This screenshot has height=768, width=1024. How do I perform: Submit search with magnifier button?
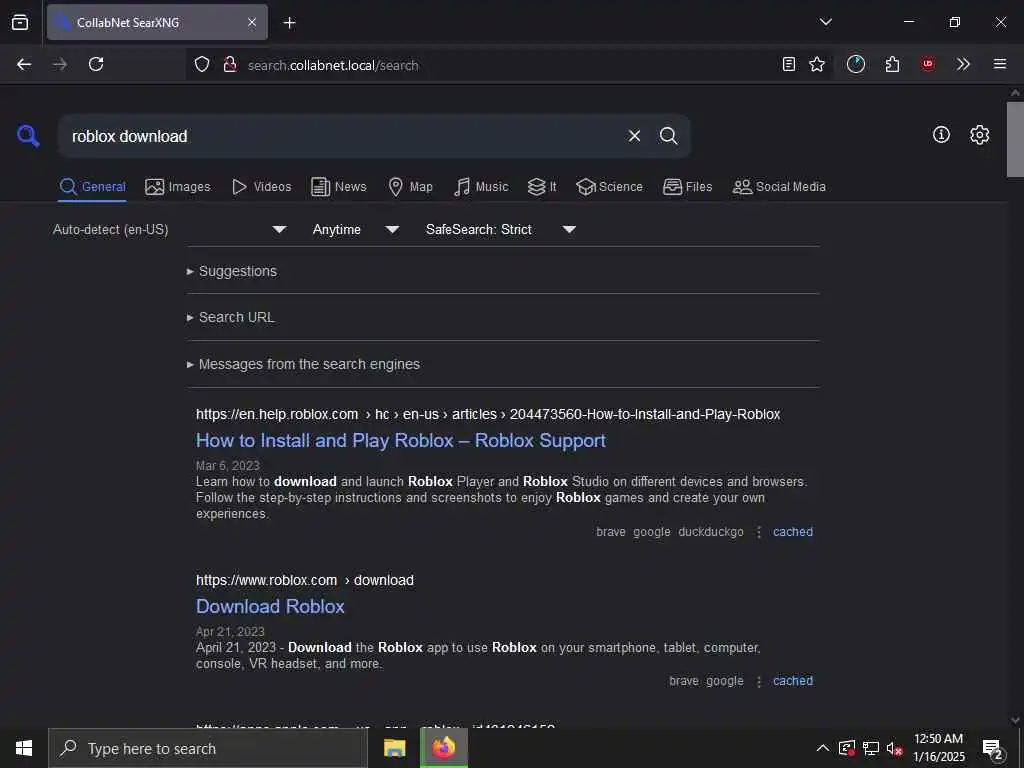click(668, 136)
